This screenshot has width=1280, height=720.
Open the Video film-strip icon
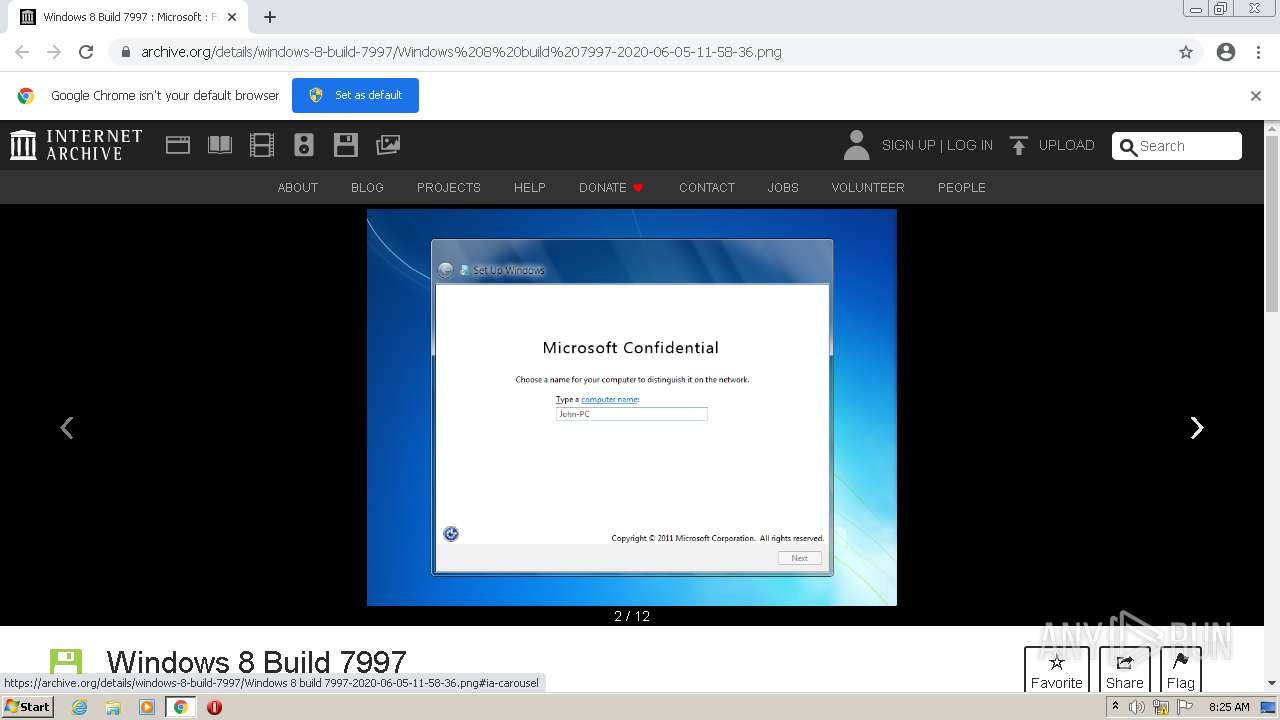click(x=262, y=145)
